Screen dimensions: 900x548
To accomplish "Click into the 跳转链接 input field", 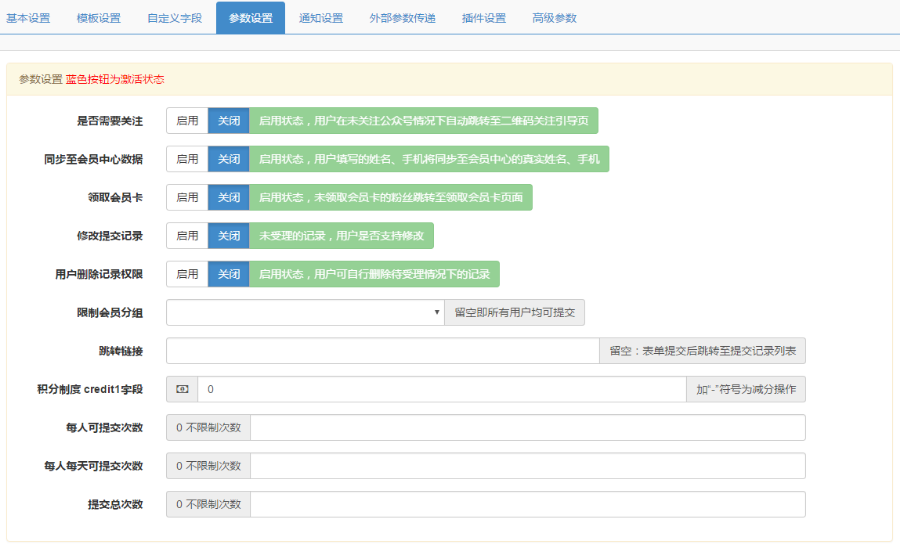I will point(382,351).
